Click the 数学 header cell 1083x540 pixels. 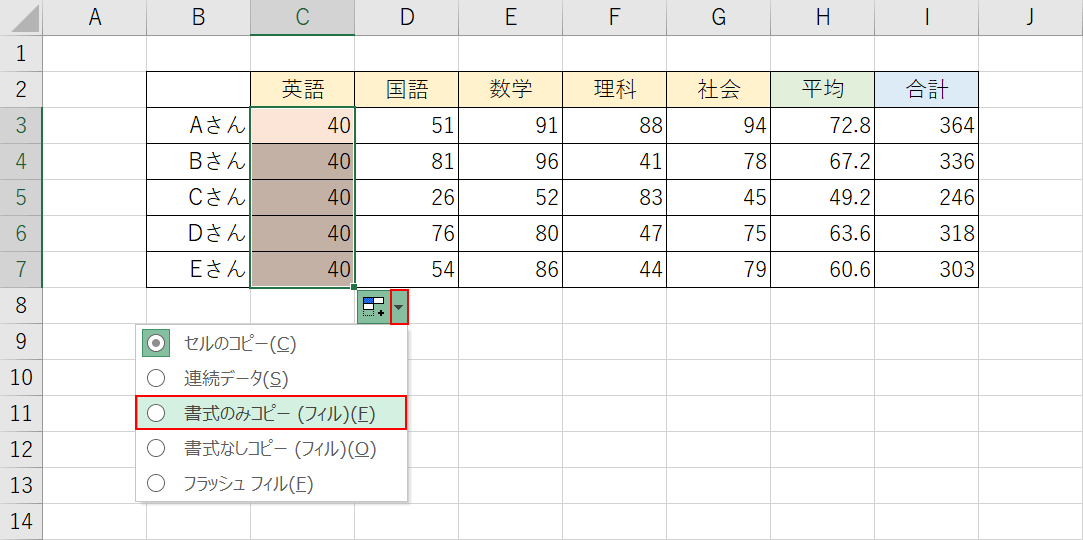pos(510,89)
